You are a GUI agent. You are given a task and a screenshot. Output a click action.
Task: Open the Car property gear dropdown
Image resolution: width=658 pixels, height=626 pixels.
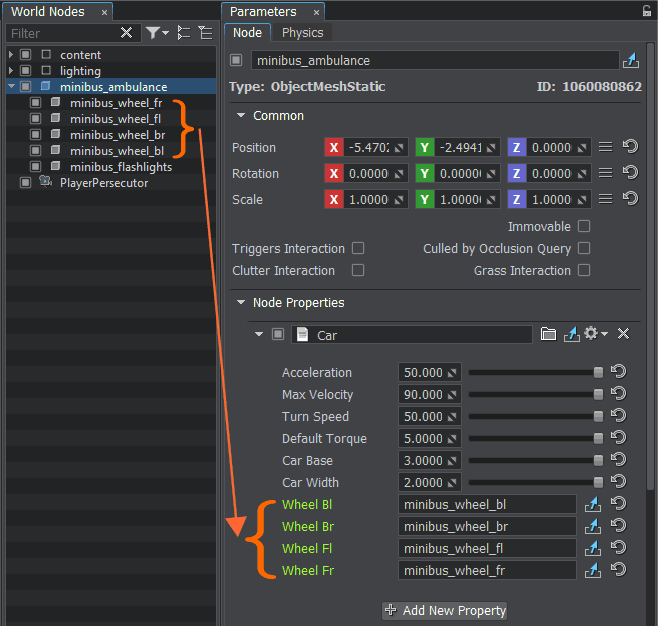click(x=596, y=334)
